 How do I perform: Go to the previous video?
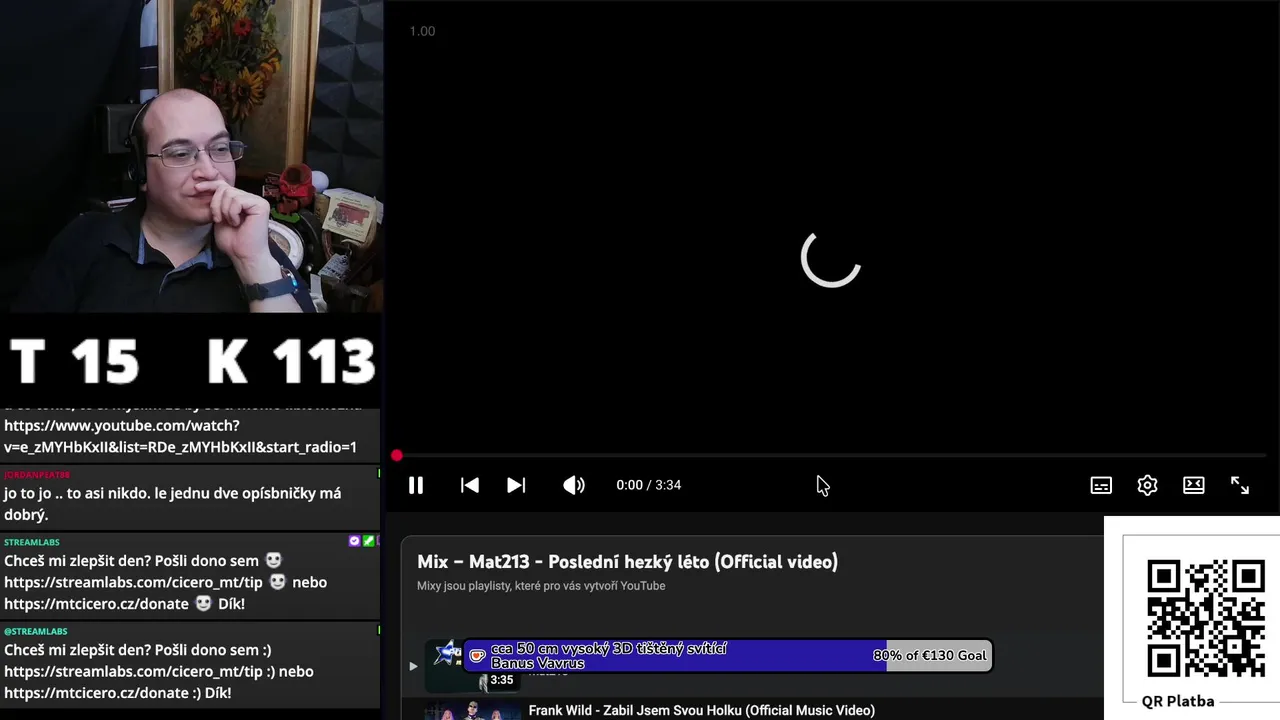tap(469, 485)
